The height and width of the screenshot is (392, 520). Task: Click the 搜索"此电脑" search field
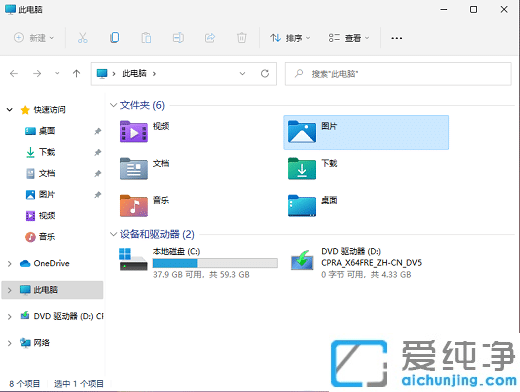398,74
